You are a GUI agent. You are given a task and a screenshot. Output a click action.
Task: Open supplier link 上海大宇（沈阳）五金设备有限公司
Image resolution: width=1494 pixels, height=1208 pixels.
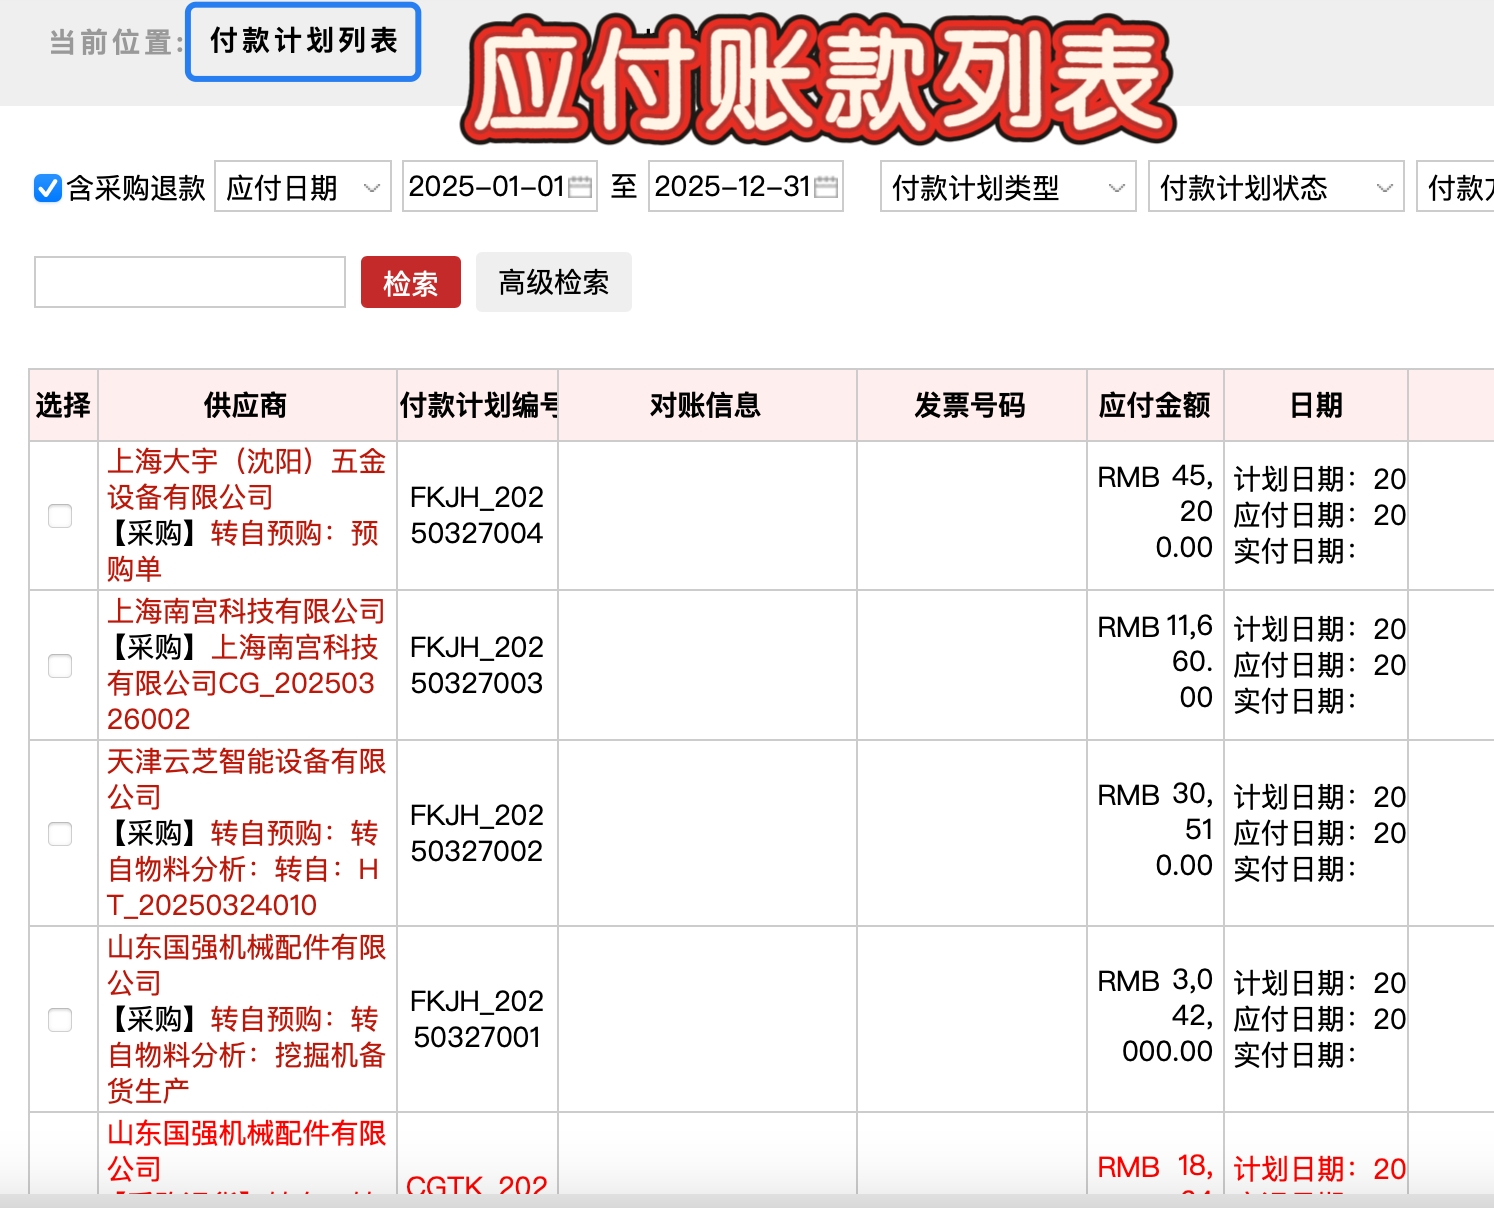(x=246, y=479)
